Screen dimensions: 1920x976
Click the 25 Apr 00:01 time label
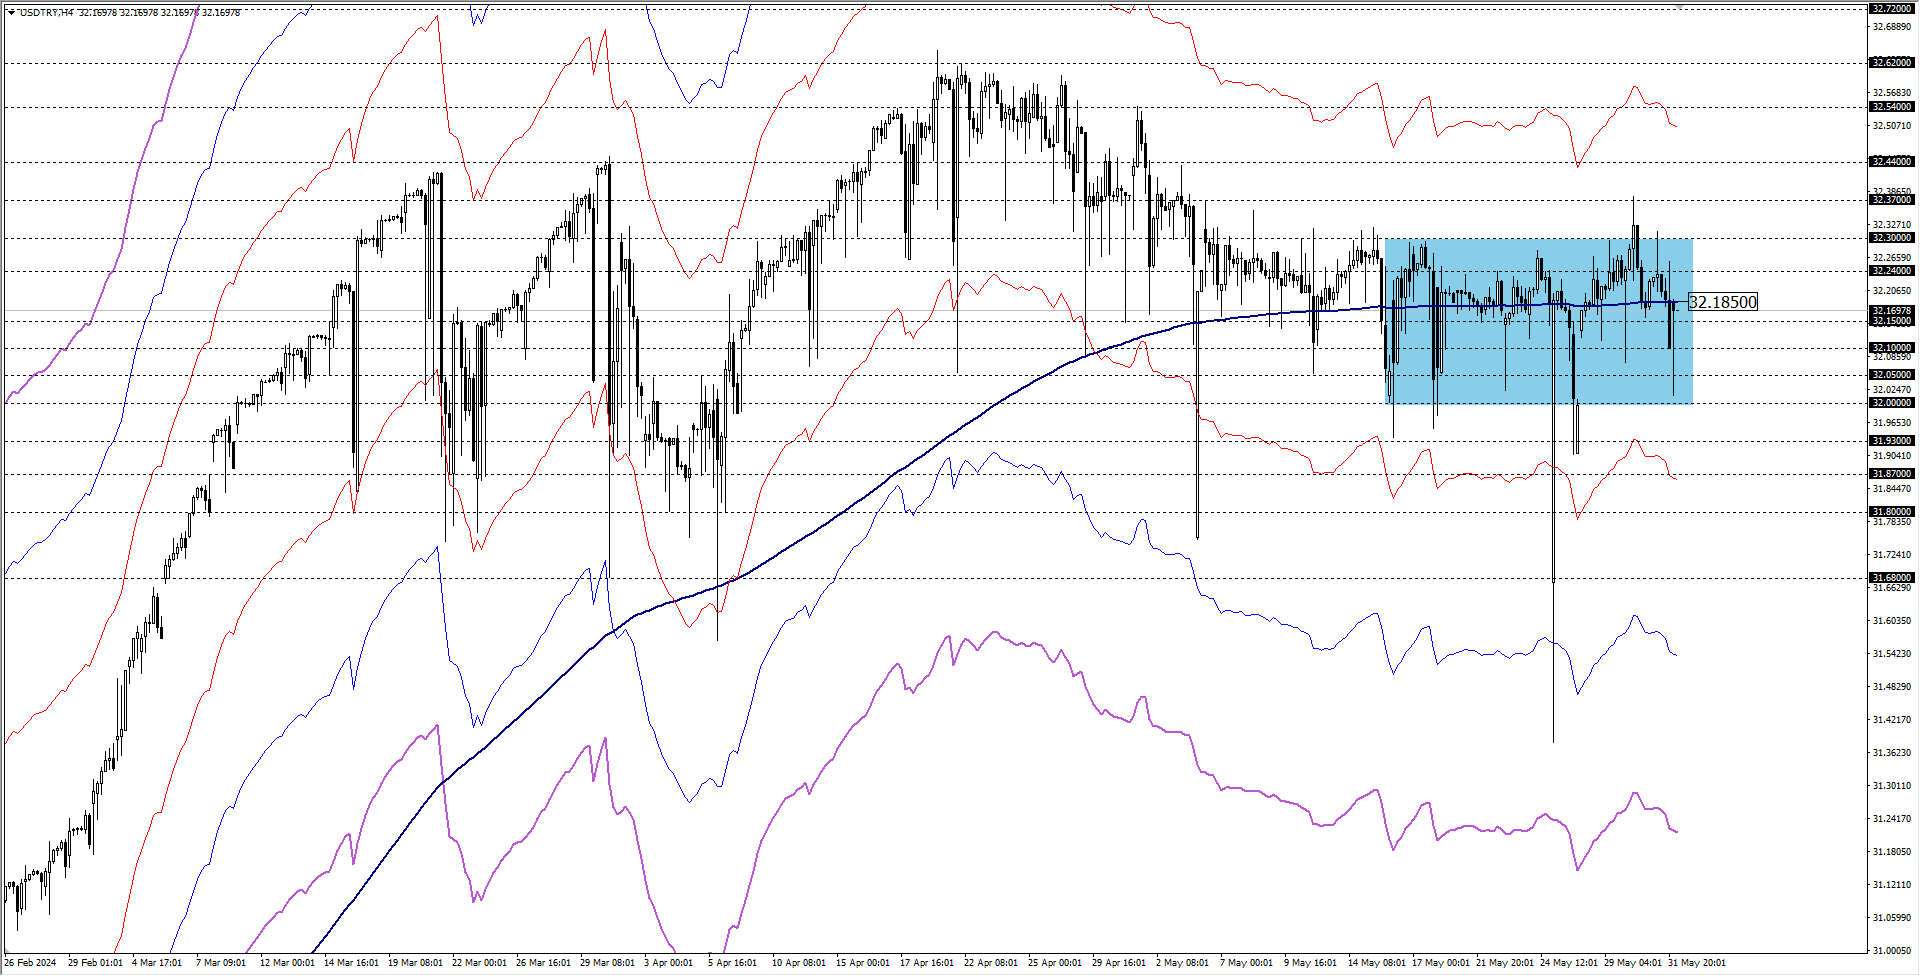pos(1055,963)
